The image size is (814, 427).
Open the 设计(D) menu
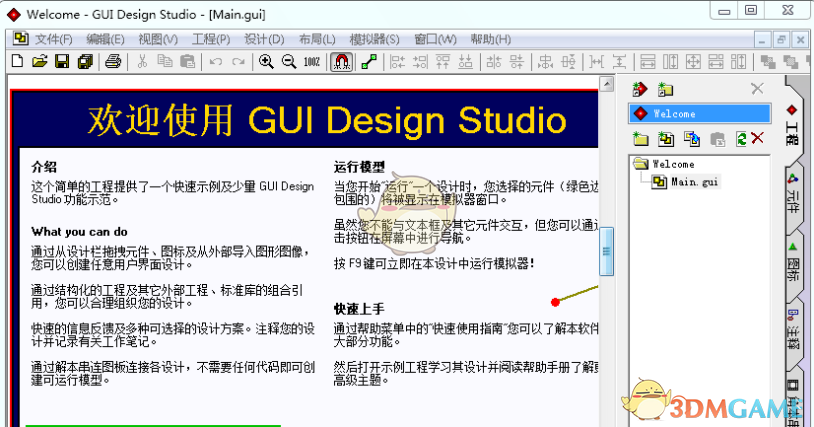click(x=264, y=39)
